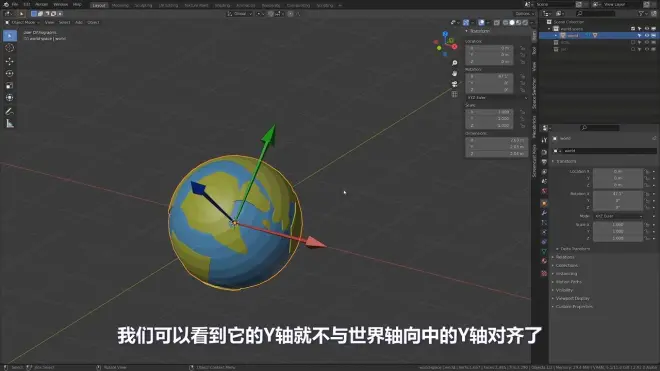
Task: Open the Material properties tab icon
Action: pyautogui.click(x=544, y=262)
